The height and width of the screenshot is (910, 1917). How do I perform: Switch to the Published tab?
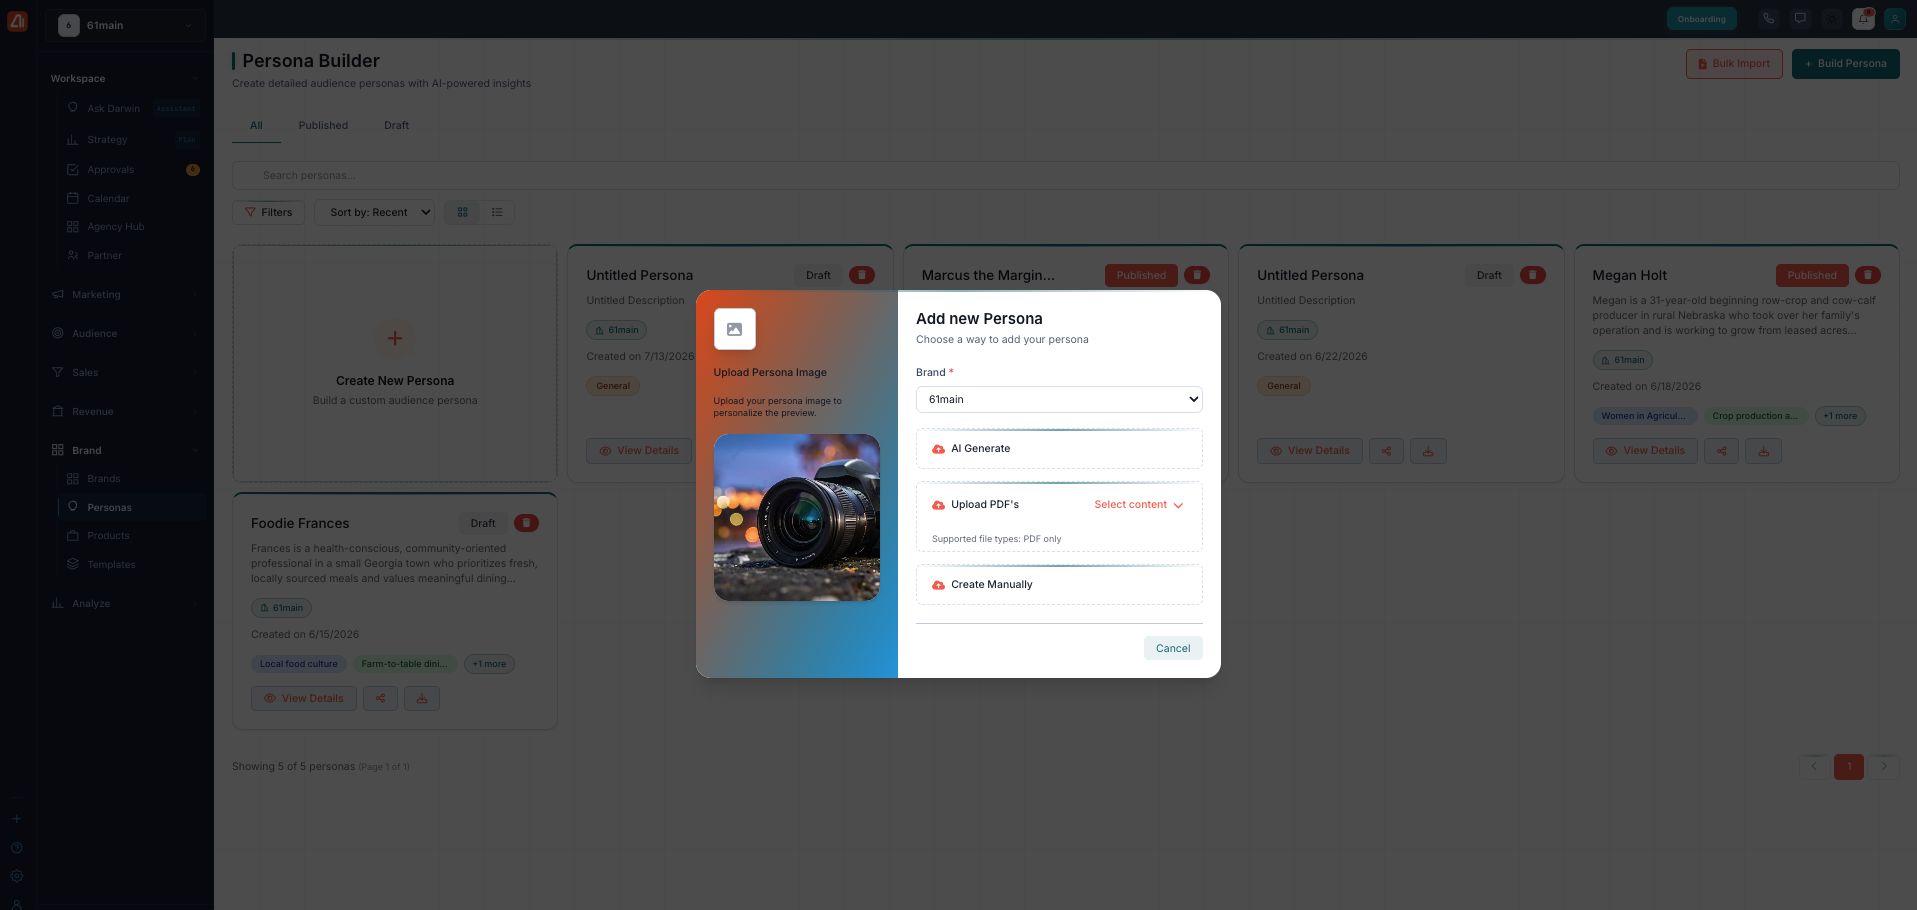tap(323, 126)
